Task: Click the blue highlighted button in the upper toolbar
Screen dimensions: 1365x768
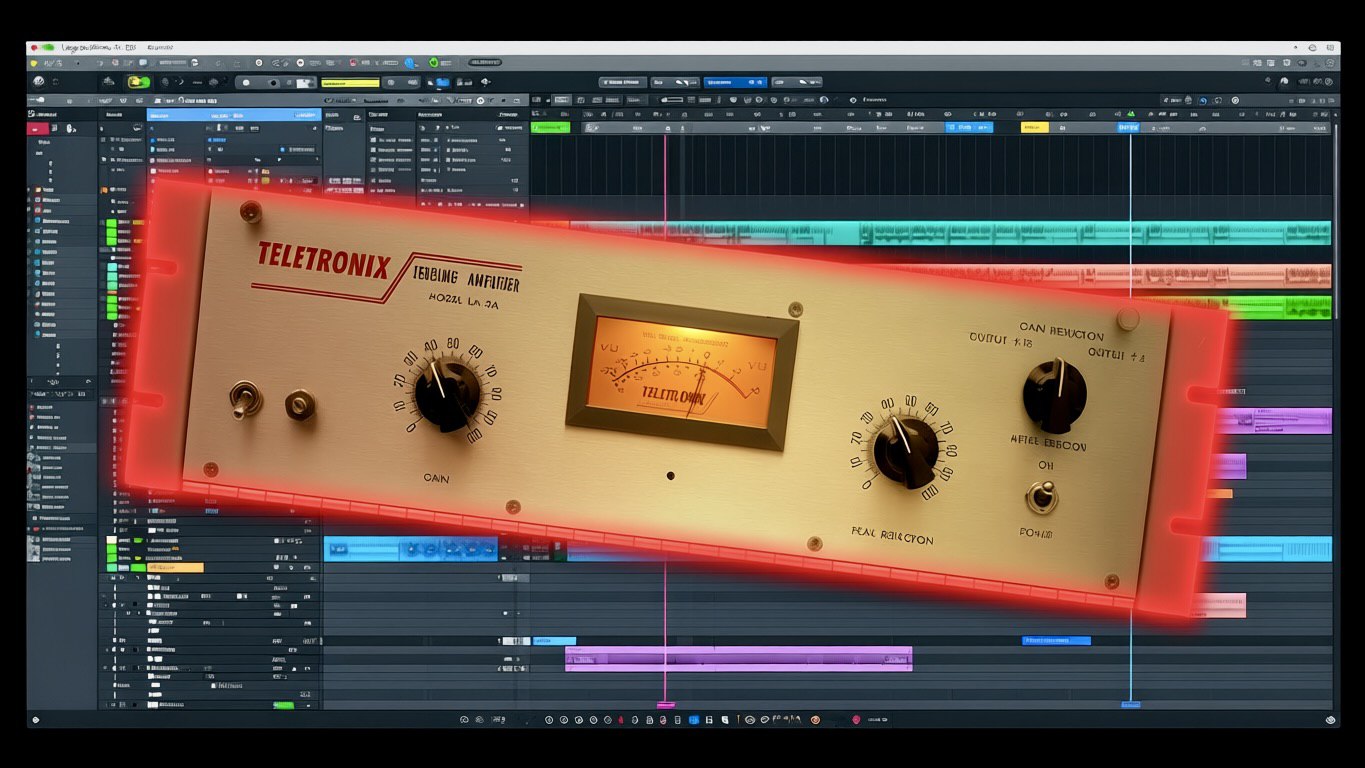Action: click(735, 82)
